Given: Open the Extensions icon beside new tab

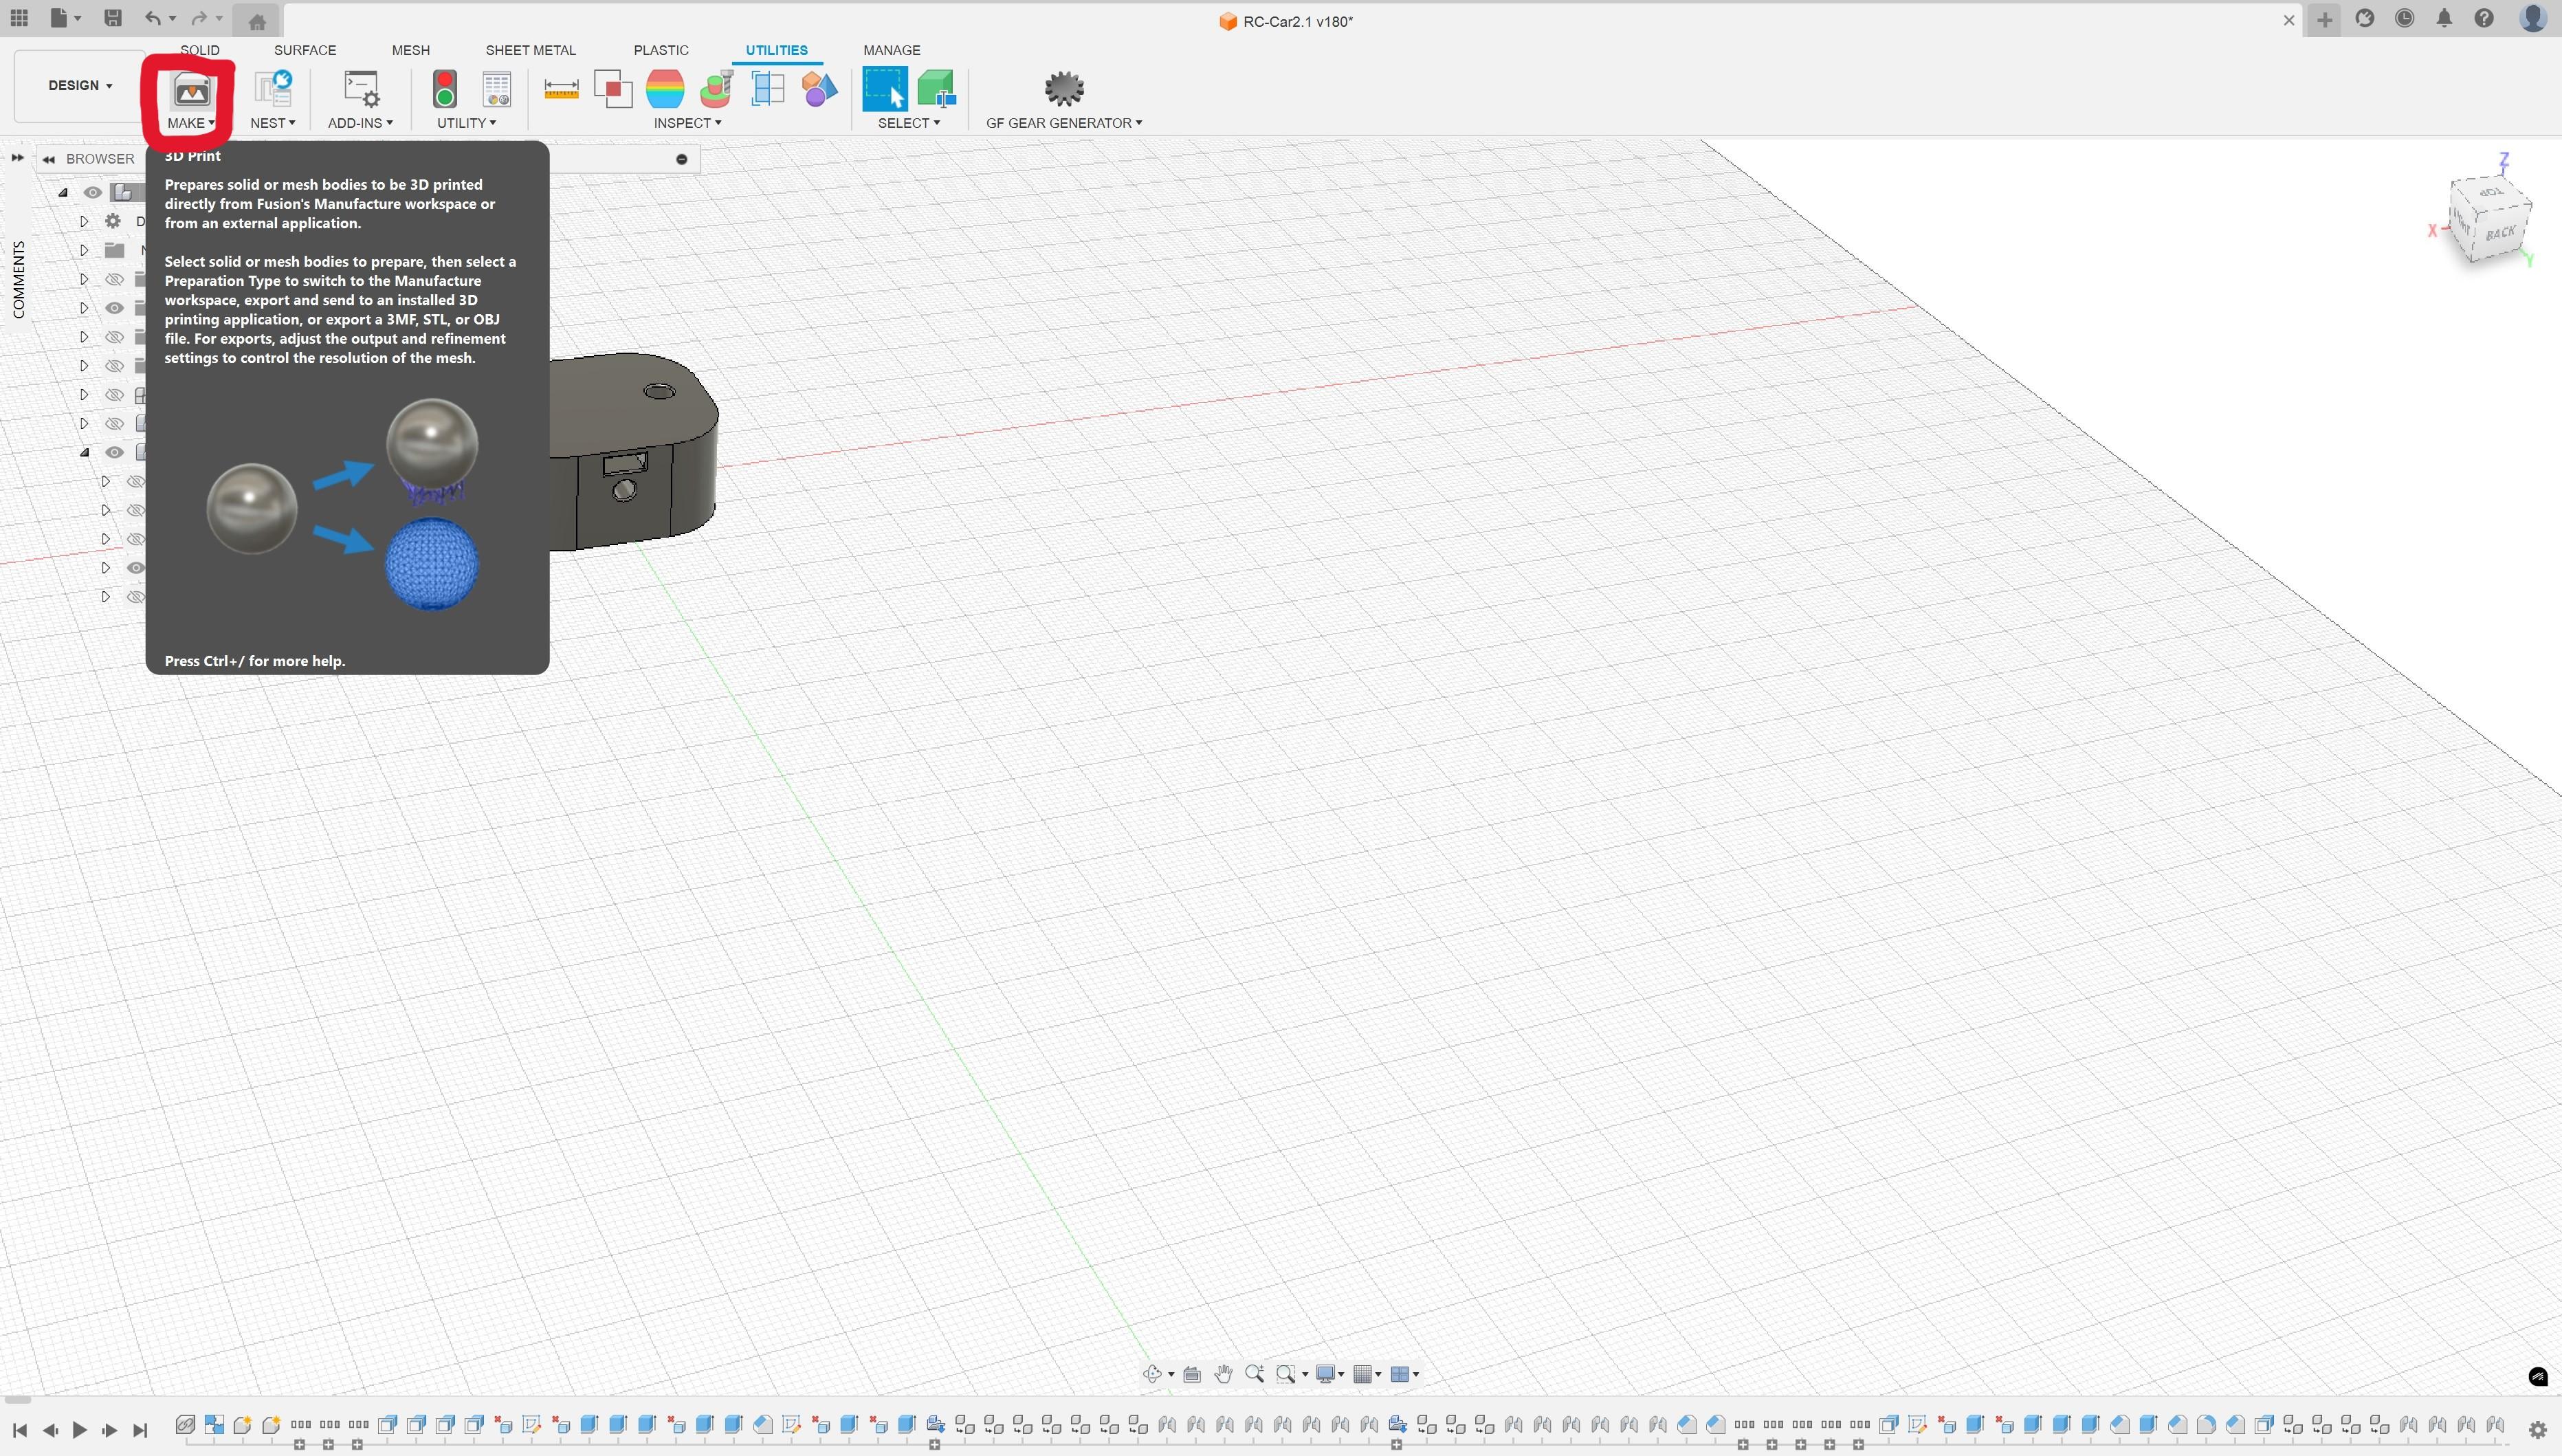Looking at the screenshot, I should click(2365, 18).
